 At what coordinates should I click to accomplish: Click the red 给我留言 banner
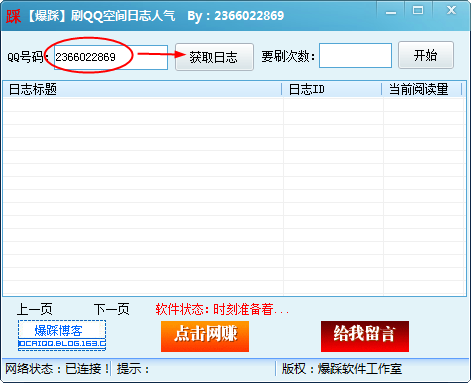(x=365, y=336)
